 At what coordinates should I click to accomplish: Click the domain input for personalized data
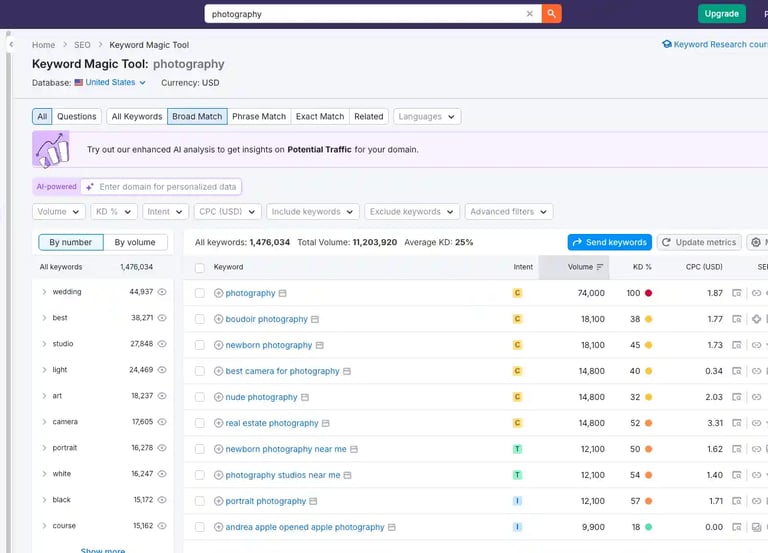click(x=161, y=187)
